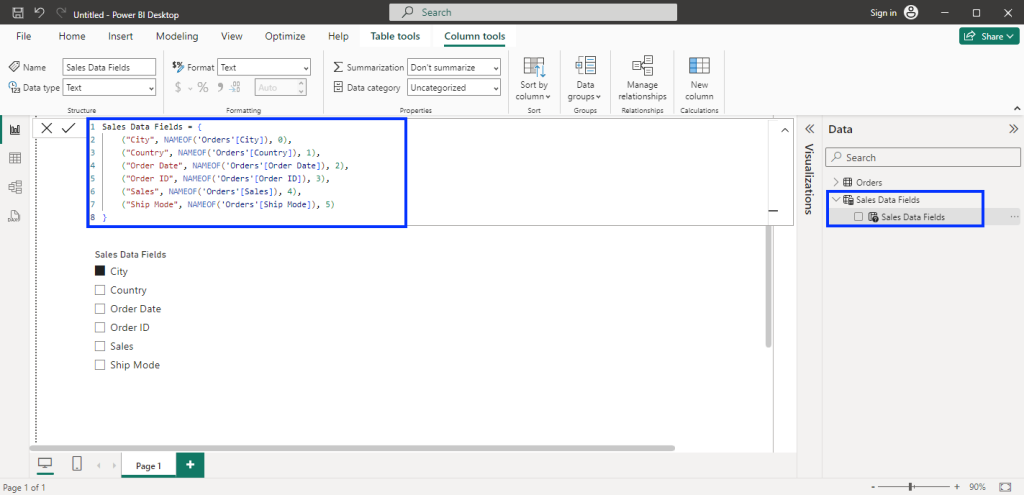
Task: Click the zoom slider handle
Action: click(x=911, y=487)
